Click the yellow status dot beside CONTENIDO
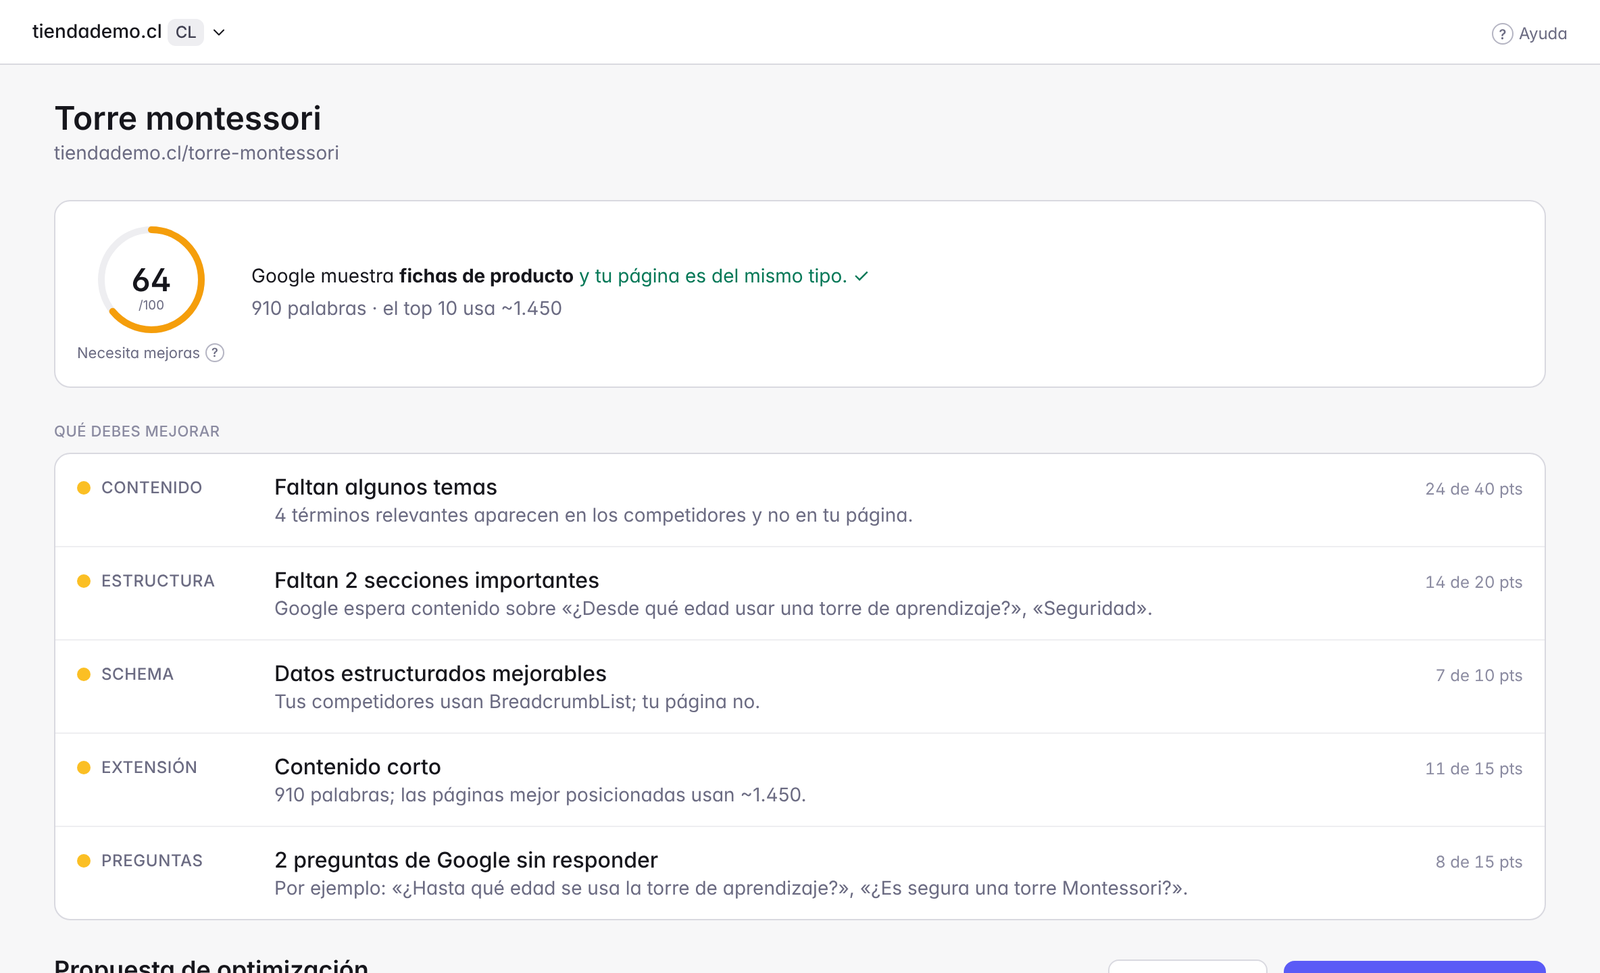Screen dimensions: 1600x973 [84, 488]
